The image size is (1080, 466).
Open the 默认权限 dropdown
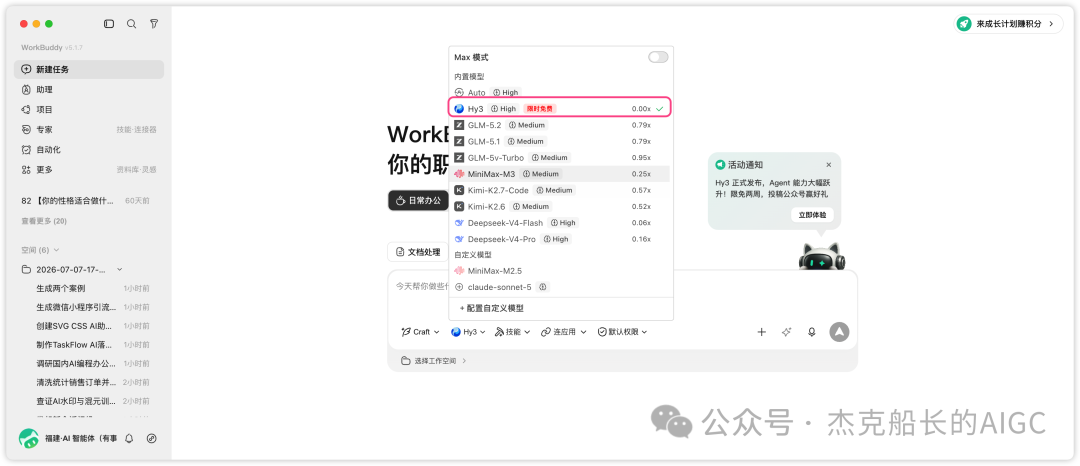(623, 332)
